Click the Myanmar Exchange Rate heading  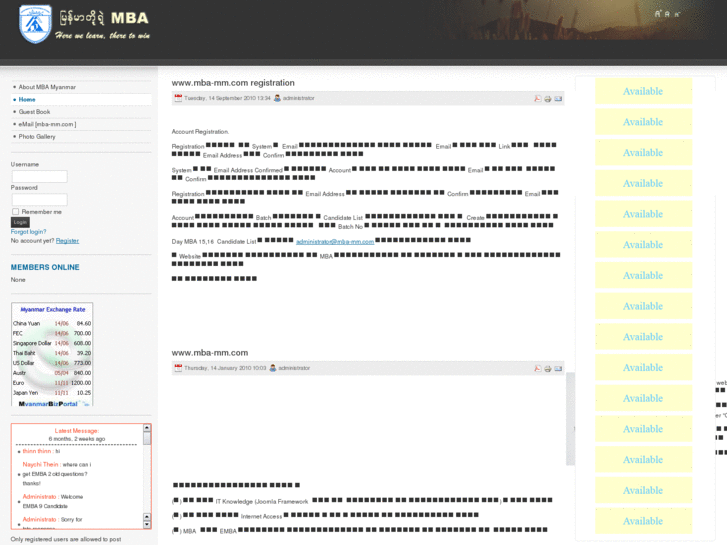tap(52, 309)
